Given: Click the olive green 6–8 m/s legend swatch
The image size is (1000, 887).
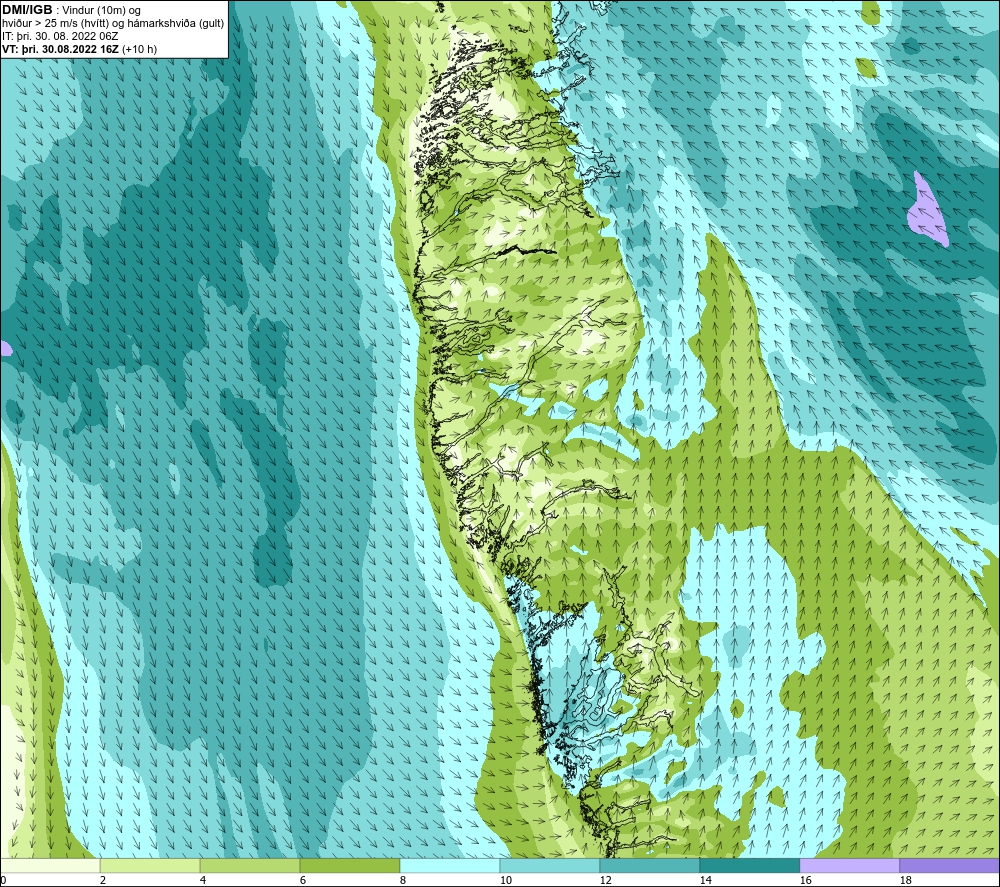Looking at the screenshot, I should 349,865.
